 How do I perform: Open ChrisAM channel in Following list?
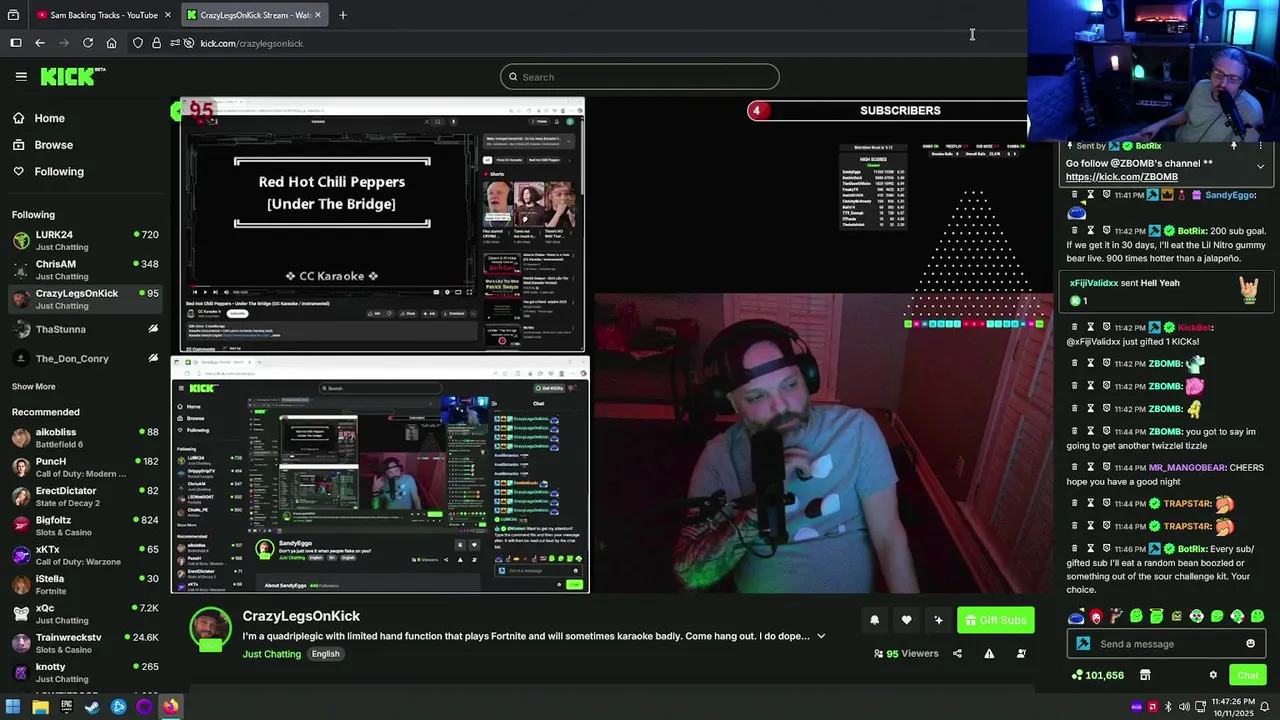coord(85,269)
